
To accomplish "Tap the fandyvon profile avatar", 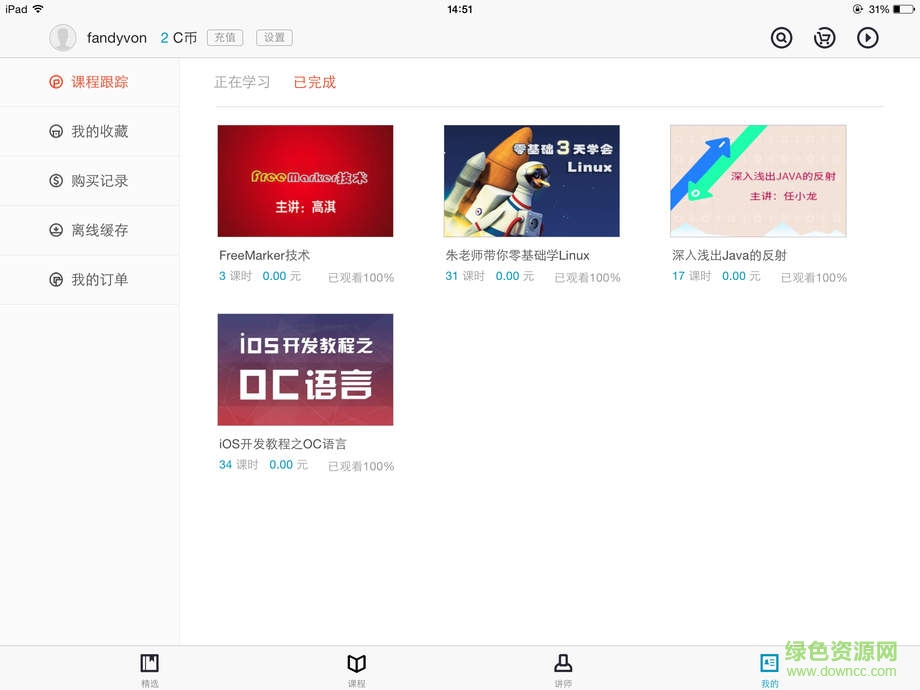I will pos(62,37).
